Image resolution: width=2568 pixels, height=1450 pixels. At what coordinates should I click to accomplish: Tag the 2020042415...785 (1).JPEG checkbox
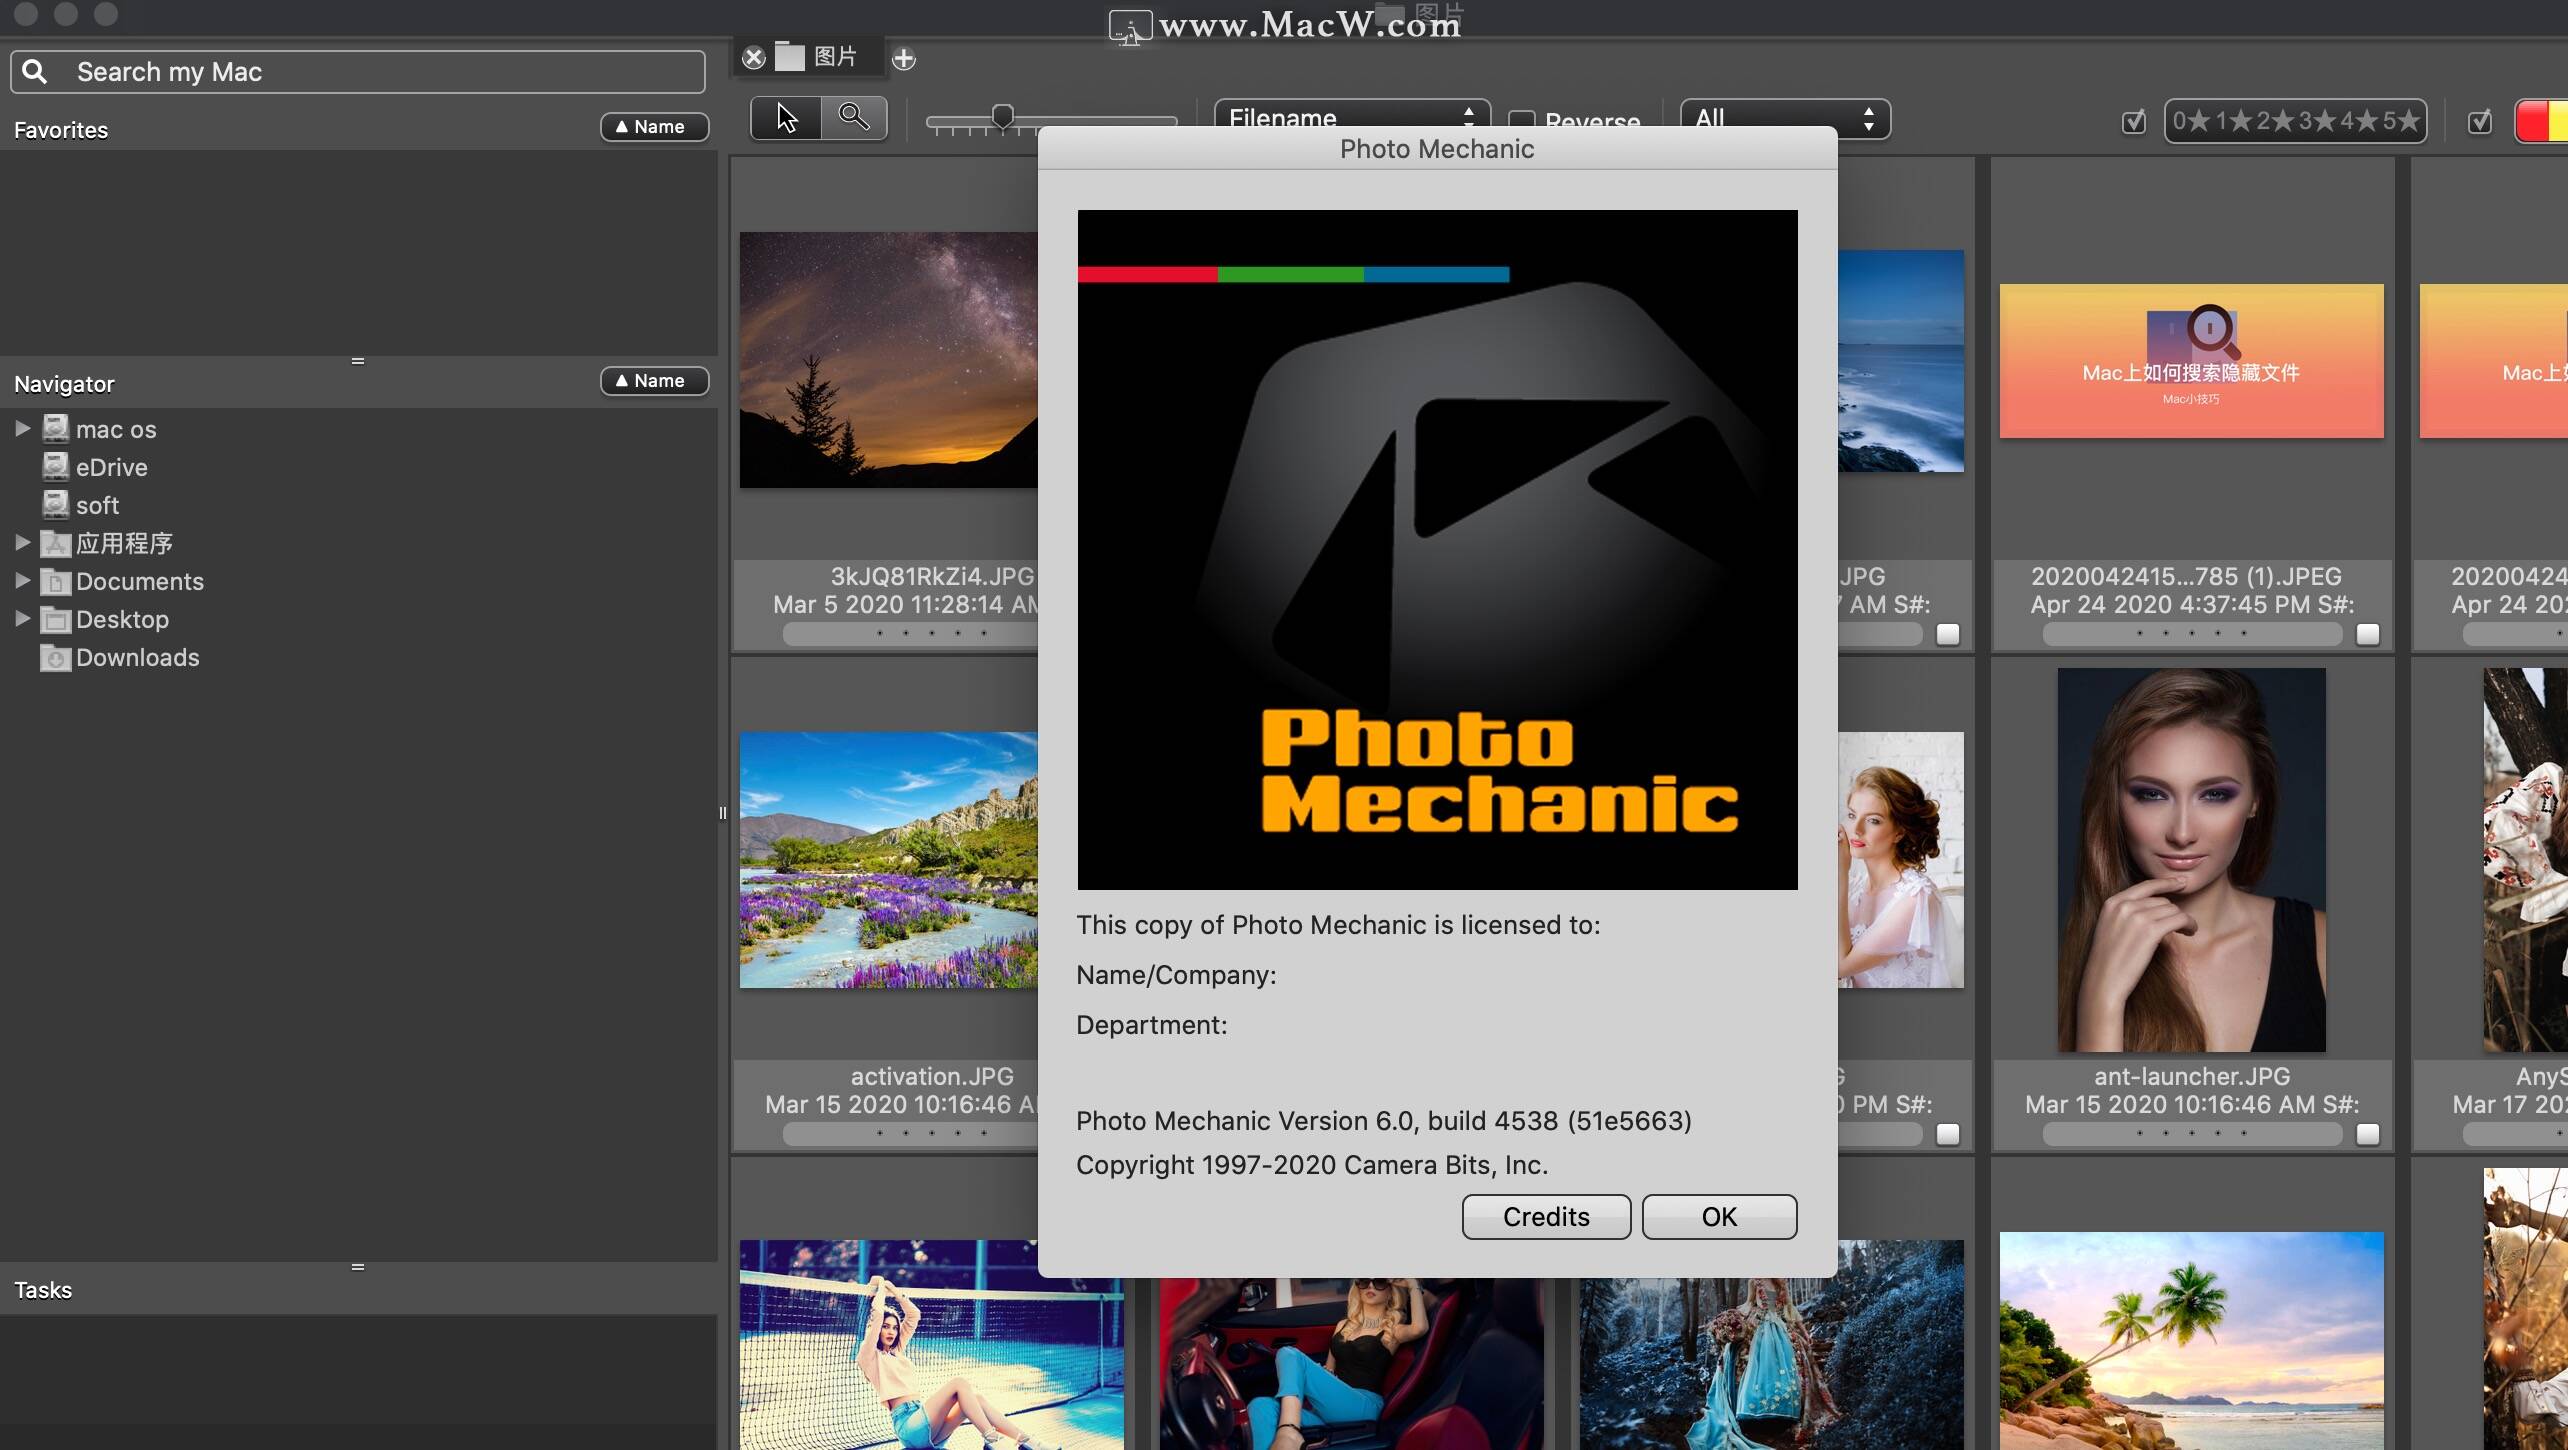[x=2368, y=634]
